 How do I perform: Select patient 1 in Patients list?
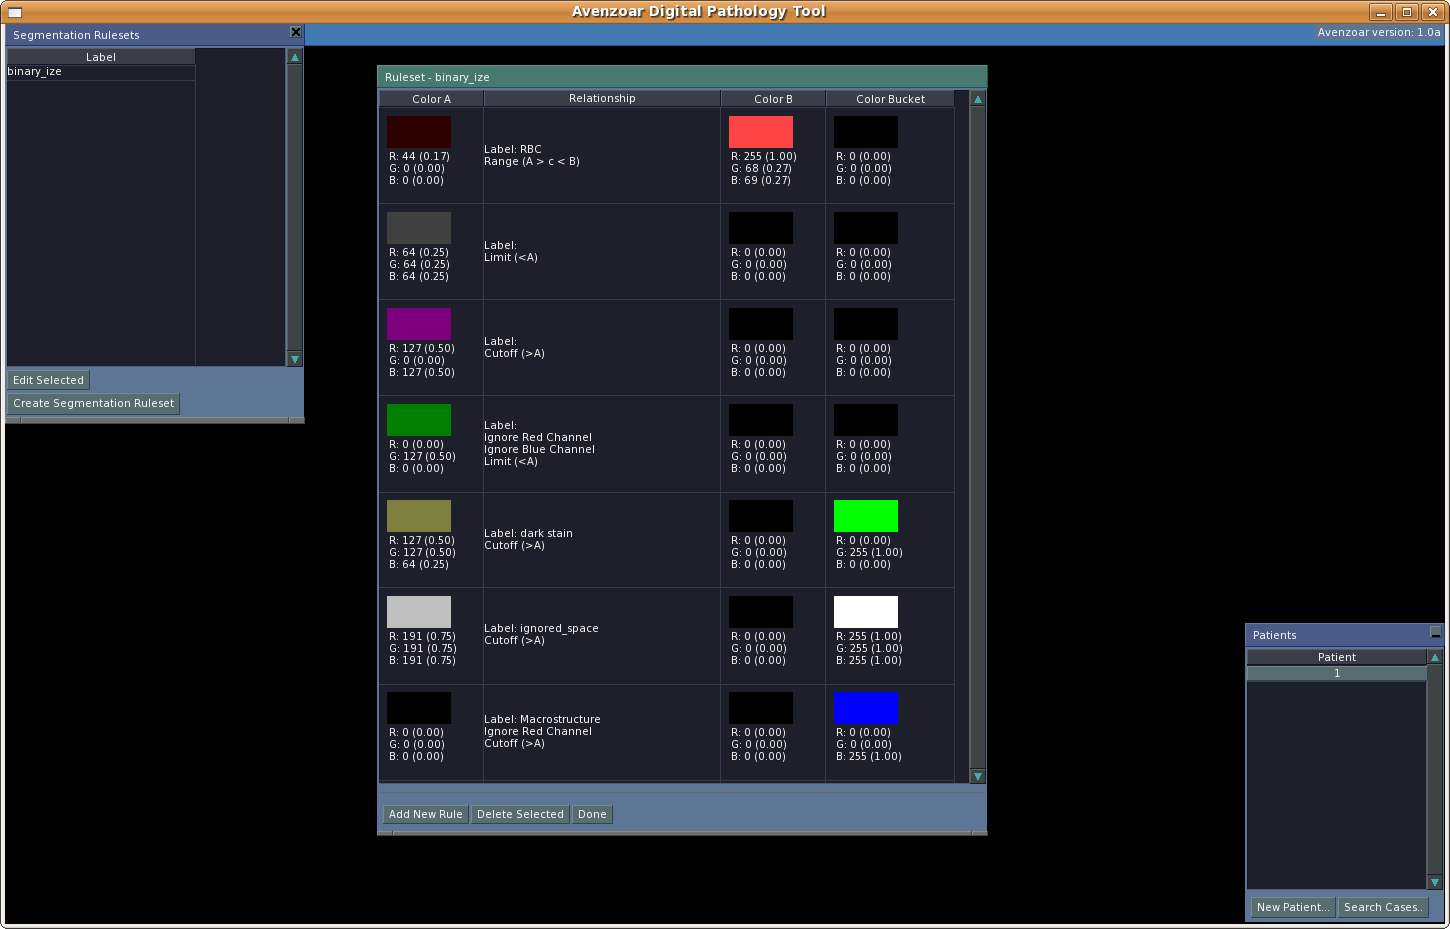coord(1336,673)
